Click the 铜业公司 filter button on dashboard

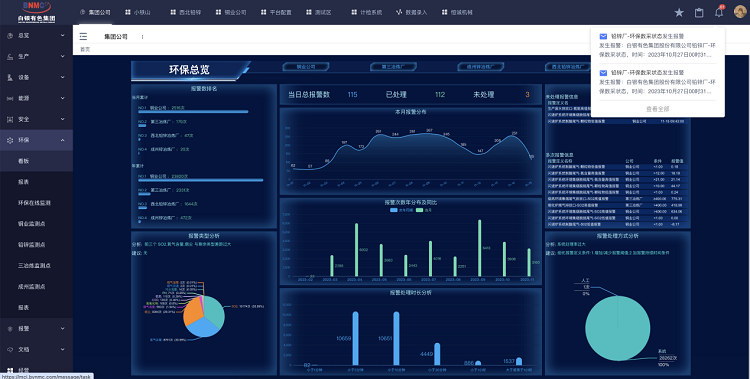click(x=306, y=67)
